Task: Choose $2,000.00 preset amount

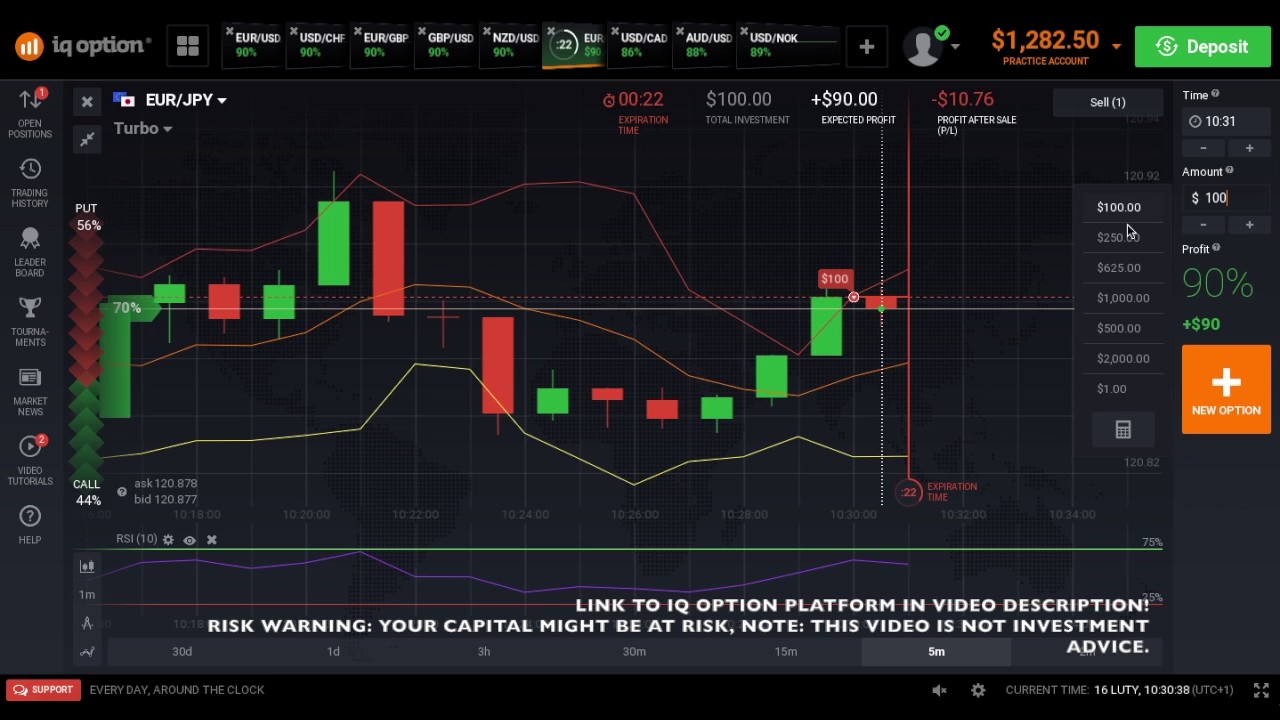Action: click(1122, 358)
